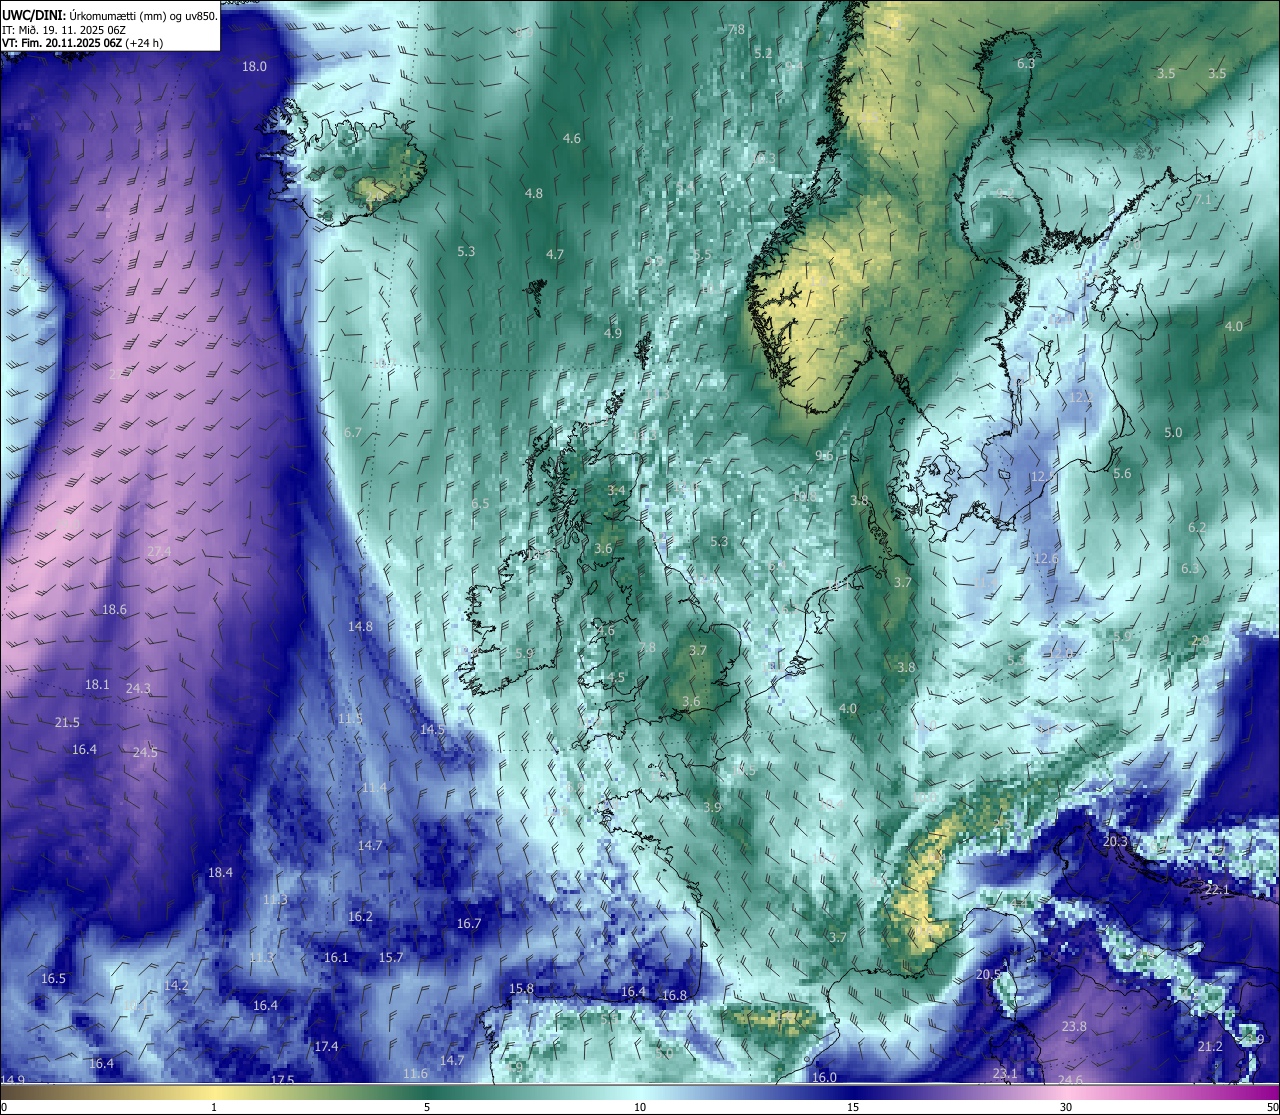1280x1115 pixels.
Task: Click the map value '18.4'
Action: [x=220, y=873]
